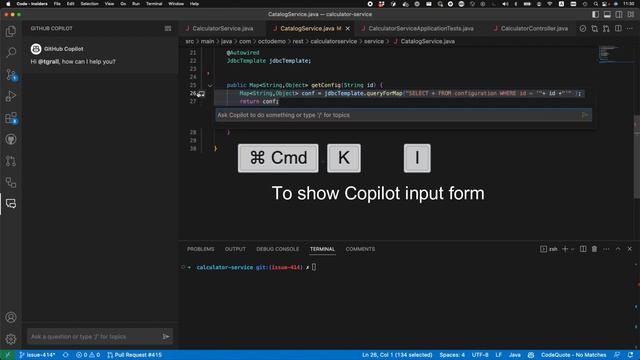Open the View menu in menu bar

pos(109,4)
